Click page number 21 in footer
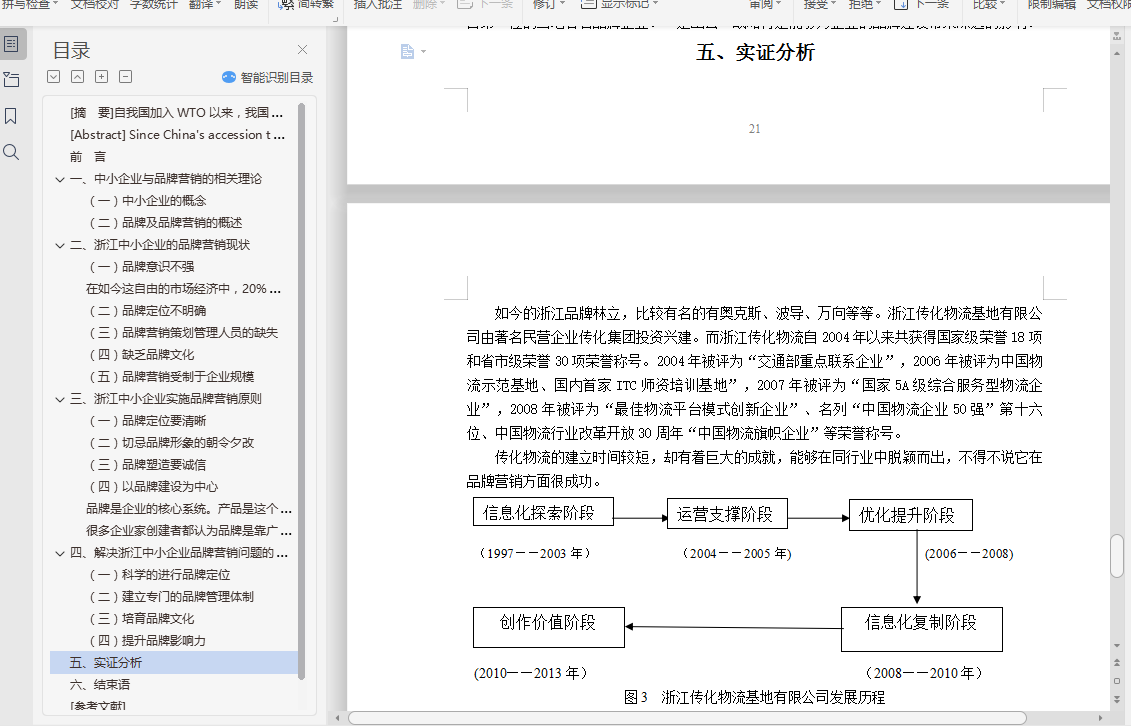The width and height of the screenshot is (1131, 726). coord(754,129)
